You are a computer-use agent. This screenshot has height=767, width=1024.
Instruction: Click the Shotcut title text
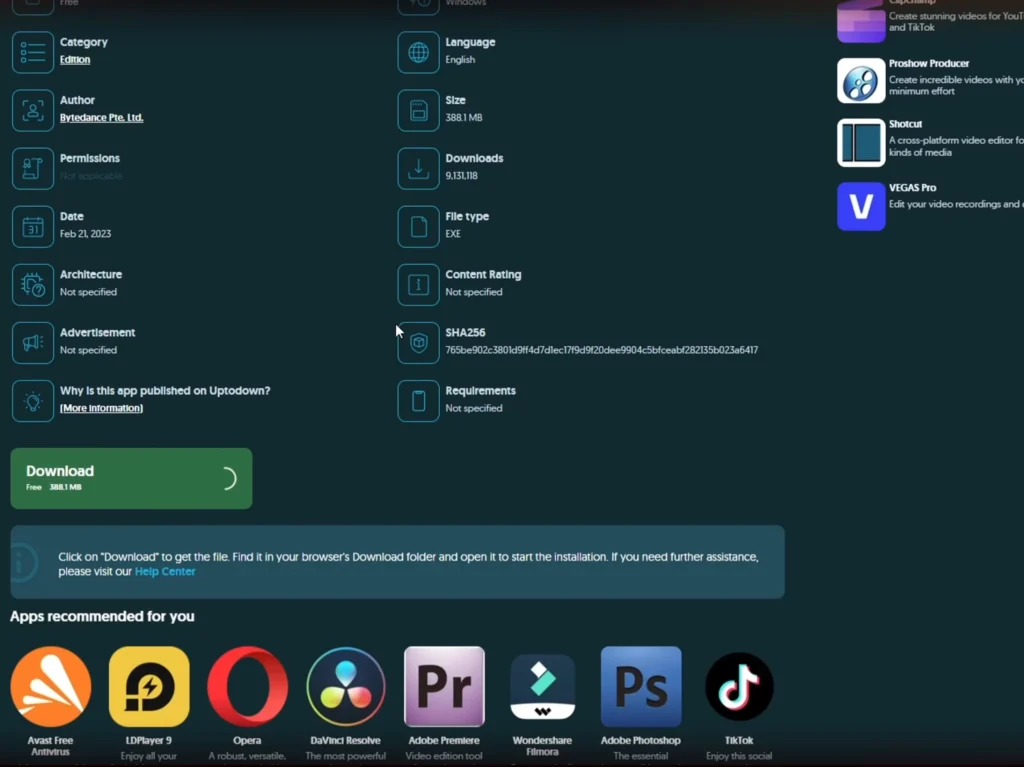click(905, 124)
